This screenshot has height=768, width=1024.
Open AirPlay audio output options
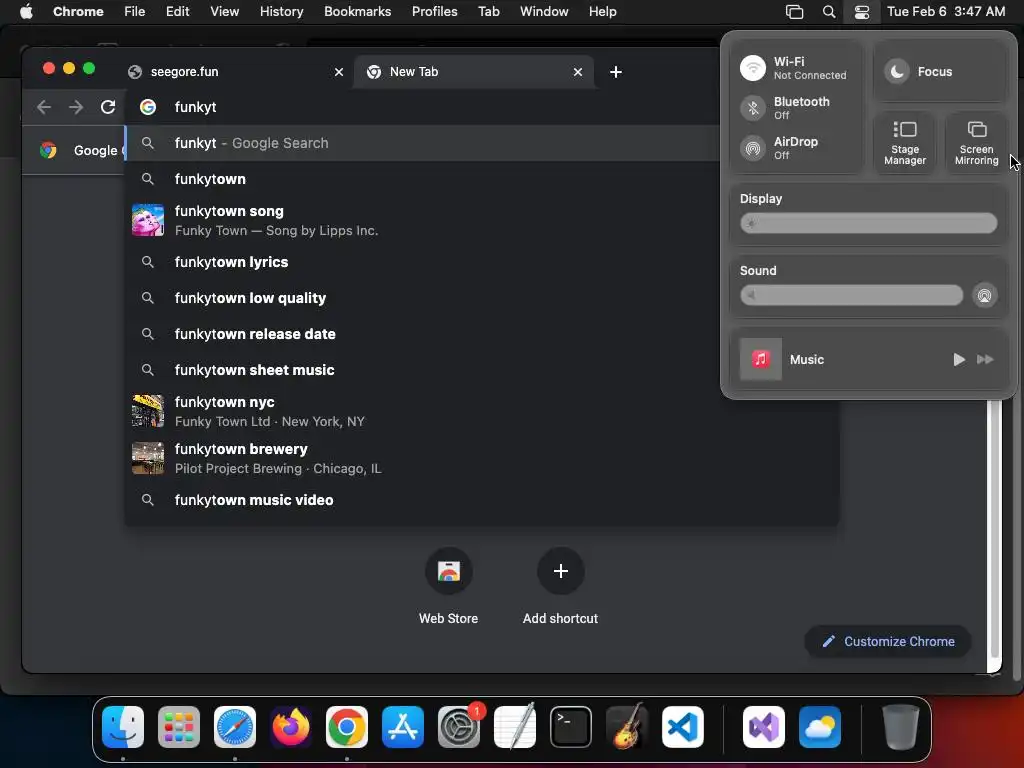point(984,295)
